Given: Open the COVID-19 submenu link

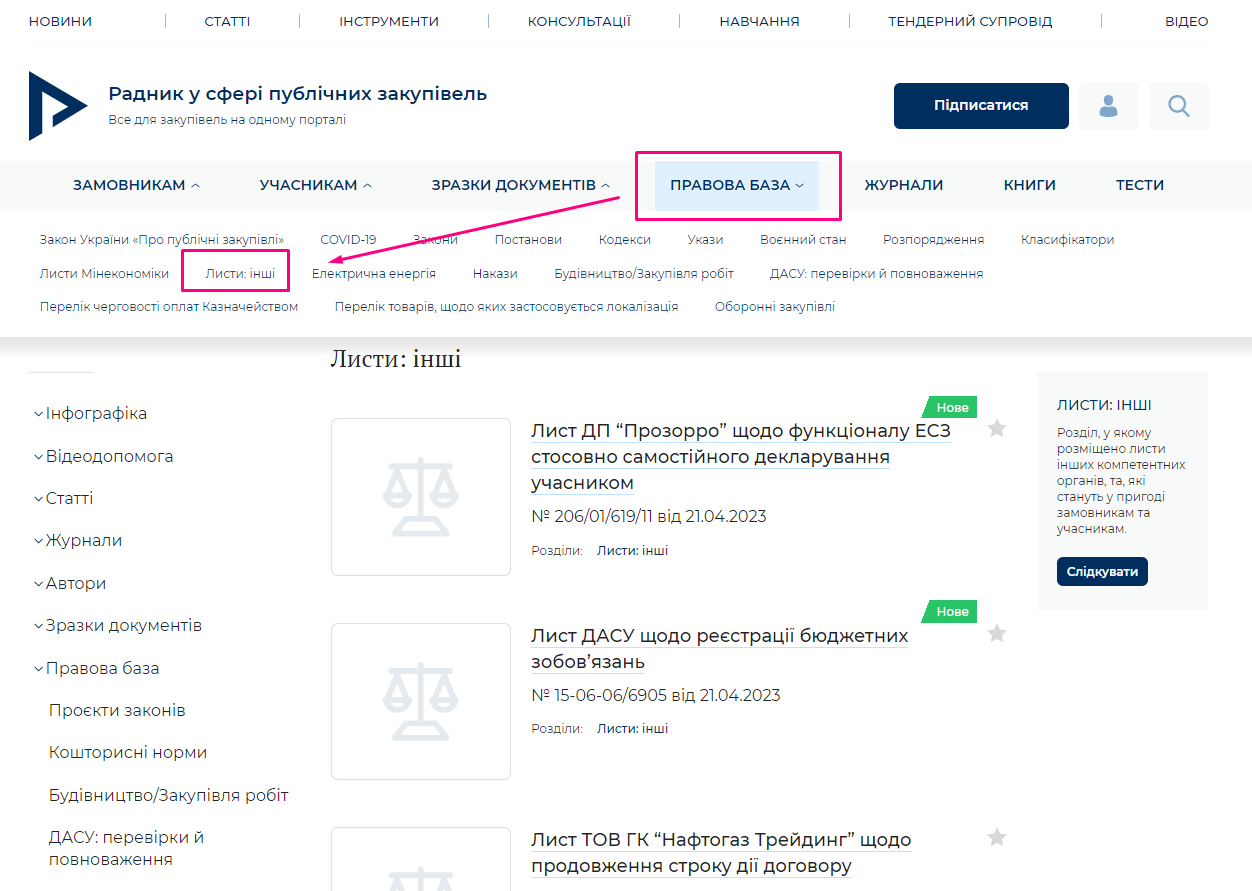Looking at the screenshot, I should click(348, 240).
